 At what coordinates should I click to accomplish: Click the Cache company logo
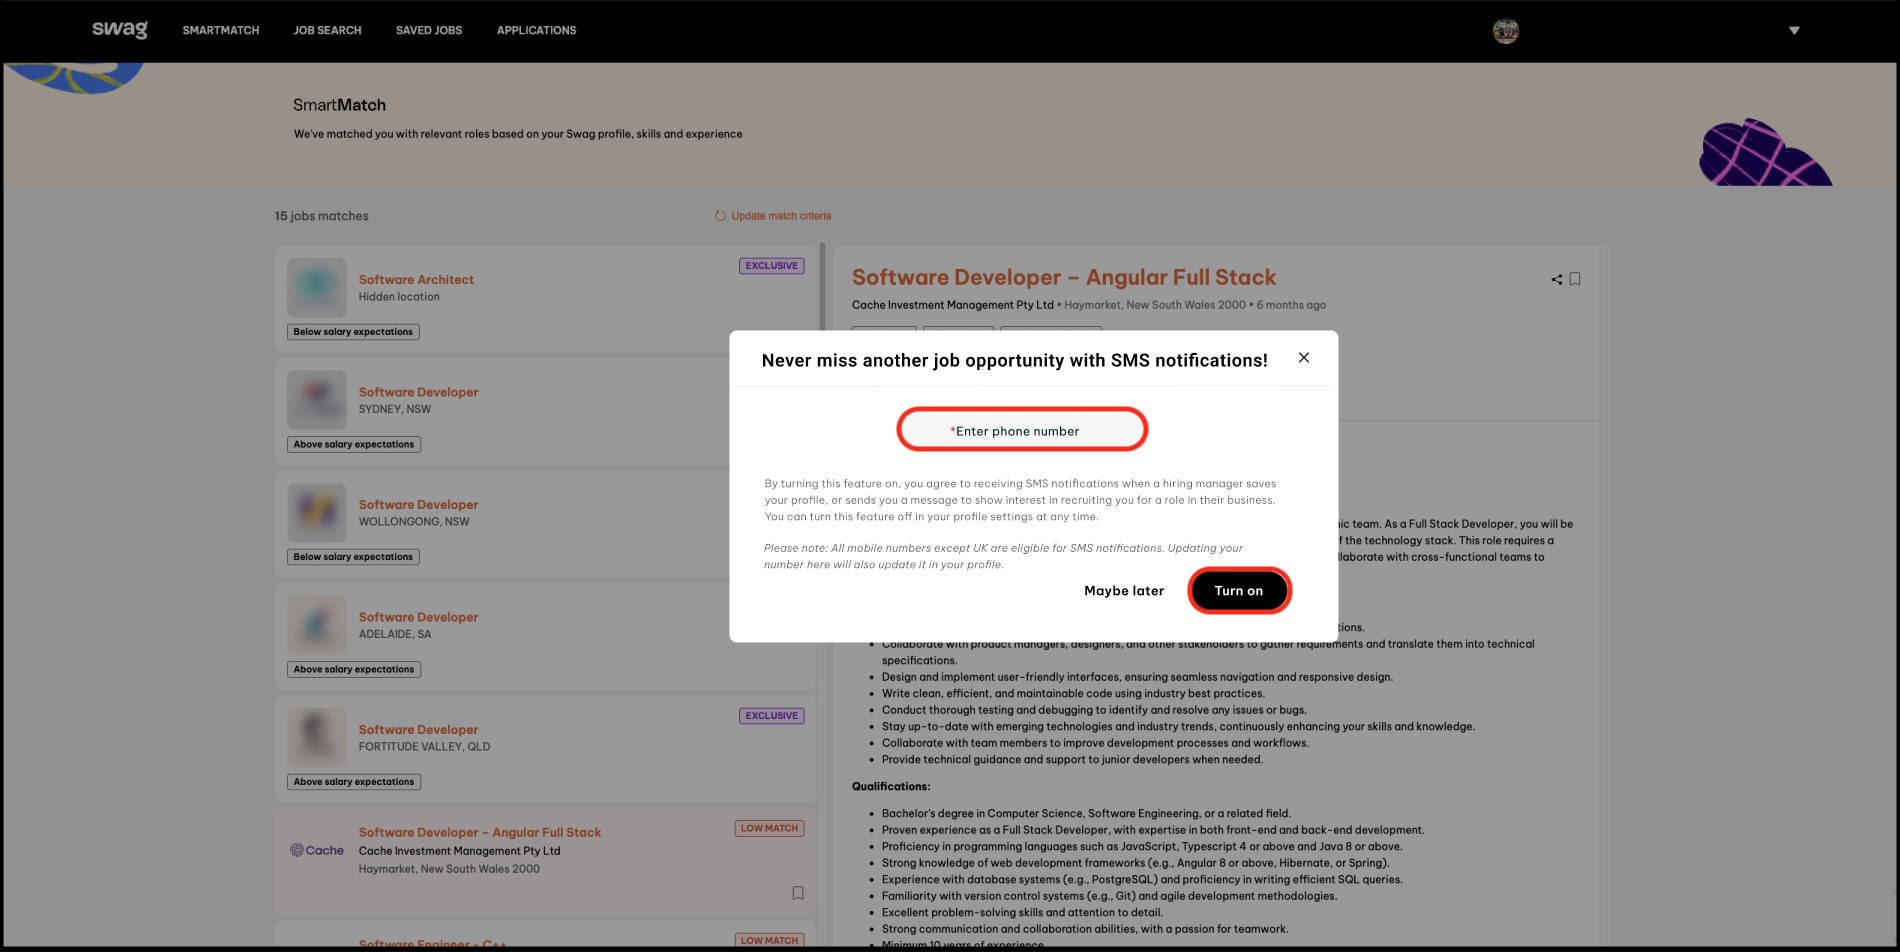click(317, 850)
